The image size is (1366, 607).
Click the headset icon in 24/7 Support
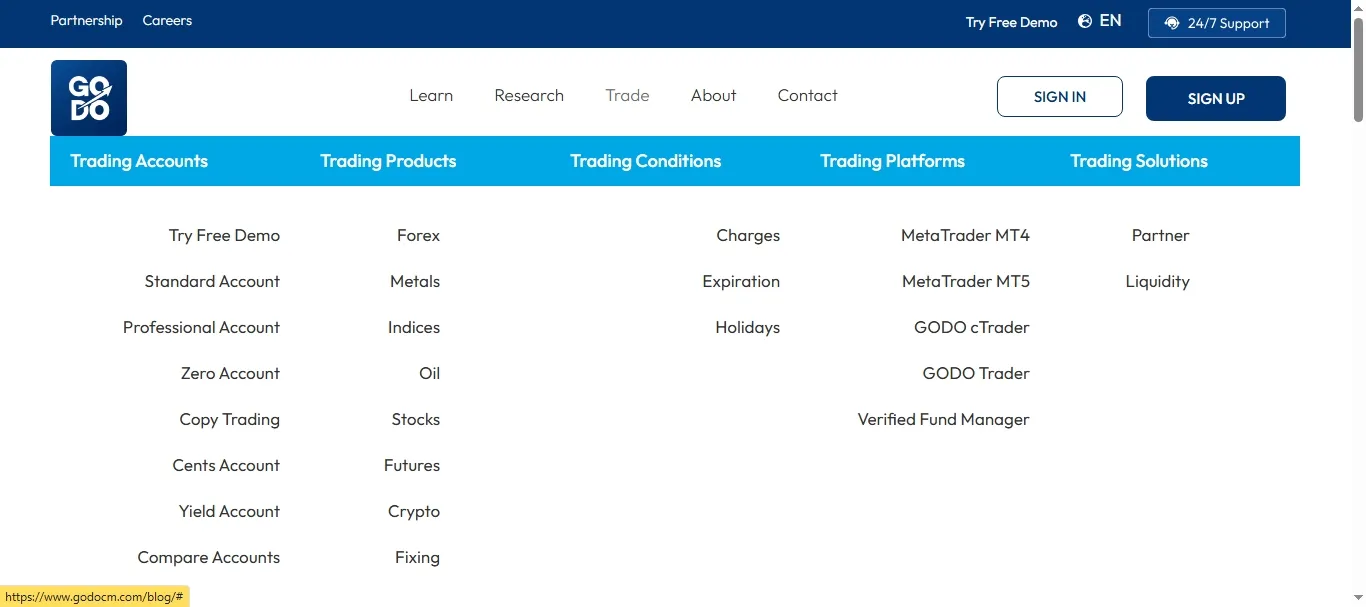[x=1172, y=23]
